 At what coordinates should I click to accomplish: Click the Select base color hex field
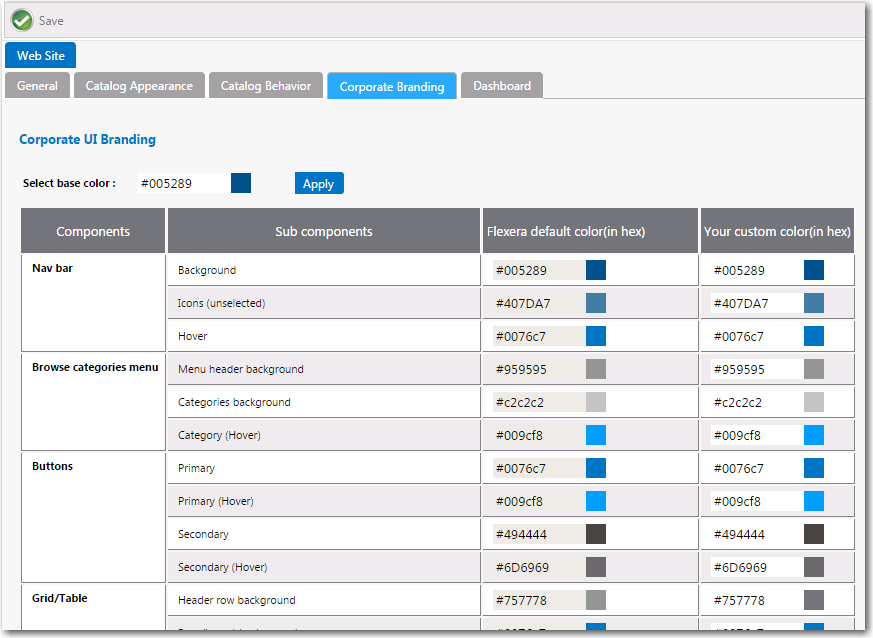(x=182, y=183)
